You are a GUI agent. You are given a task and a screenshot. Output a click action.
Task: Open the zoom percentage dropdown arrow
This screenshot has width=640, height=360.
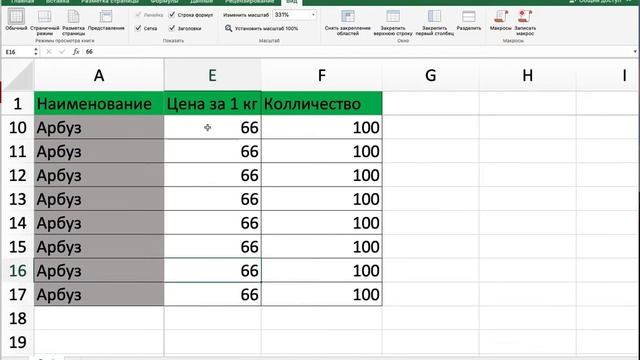pyautogui.click(x=313, y=15)
